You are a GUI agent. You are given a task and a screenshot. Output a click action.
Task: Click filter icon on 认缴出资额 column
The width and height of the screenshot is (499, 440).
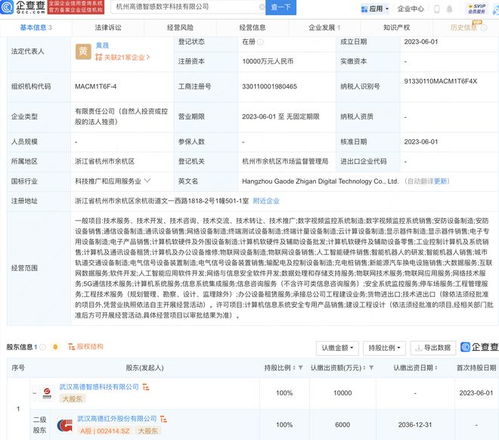pyautogui.click(x=371, y=368)
